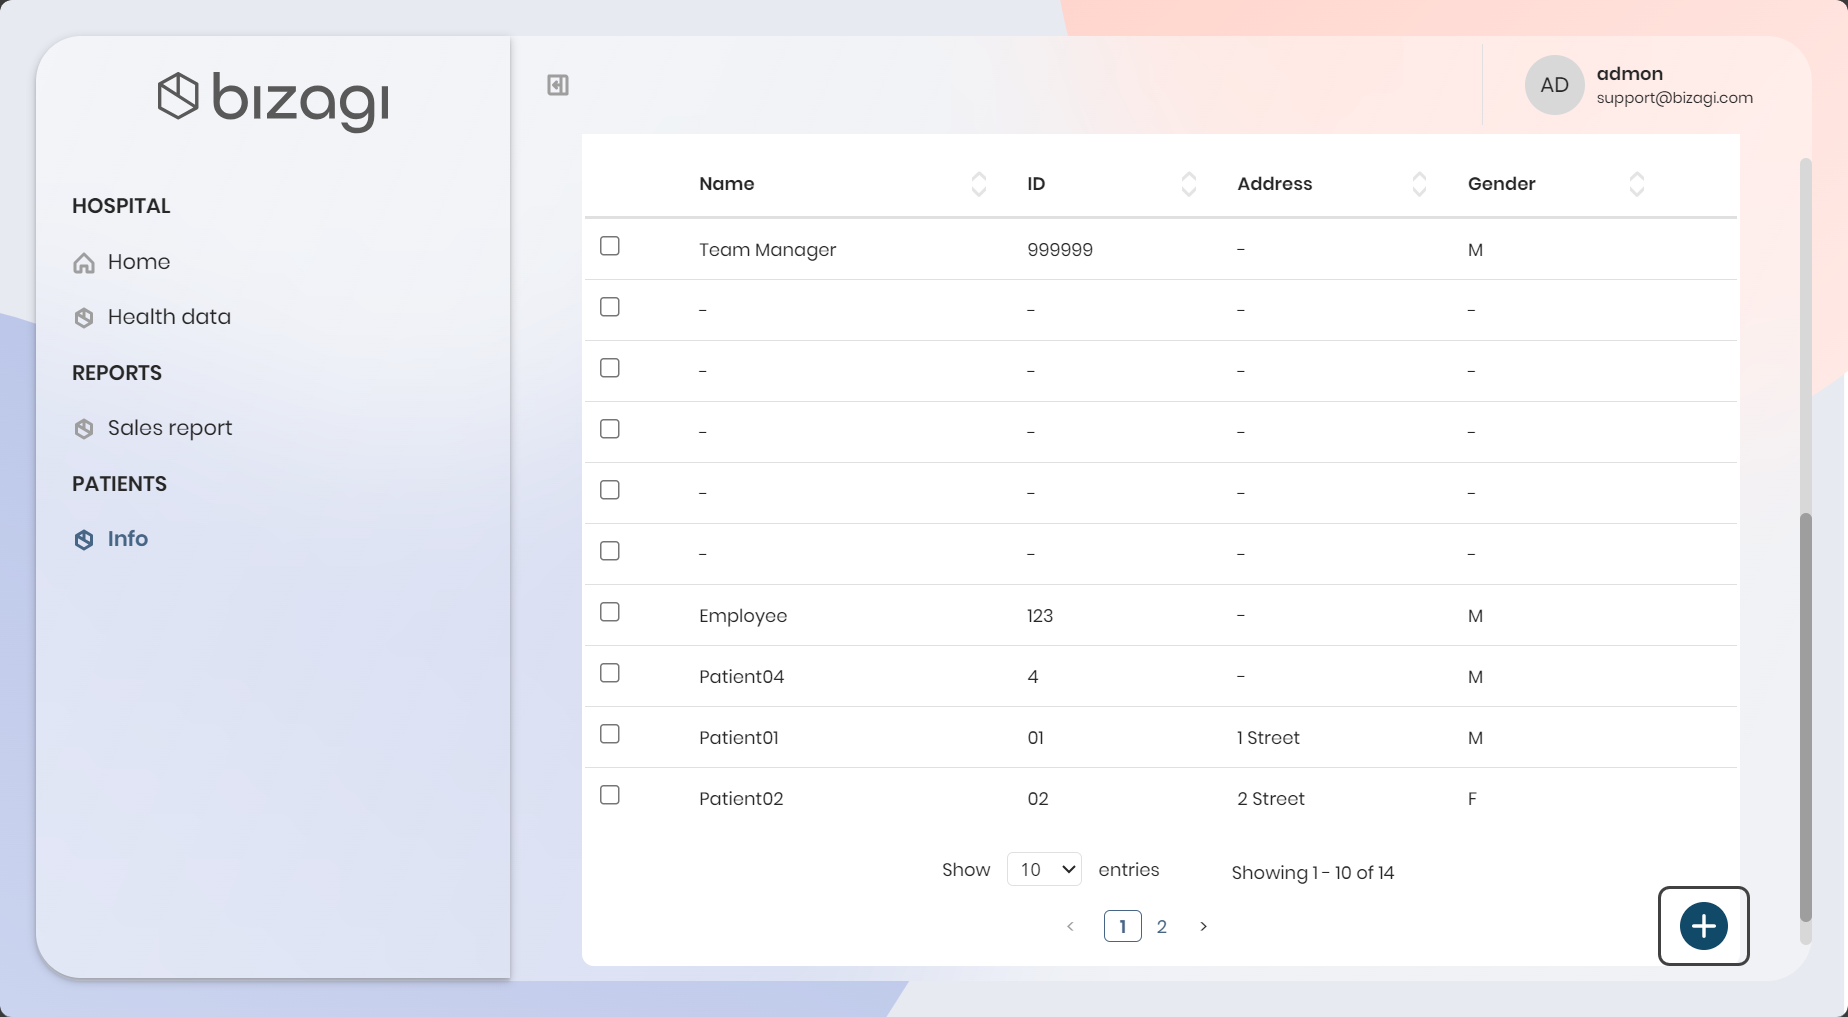Go to previous page arrow
This screenshot has width=1848, height=1017.
tap(1070, 927)
